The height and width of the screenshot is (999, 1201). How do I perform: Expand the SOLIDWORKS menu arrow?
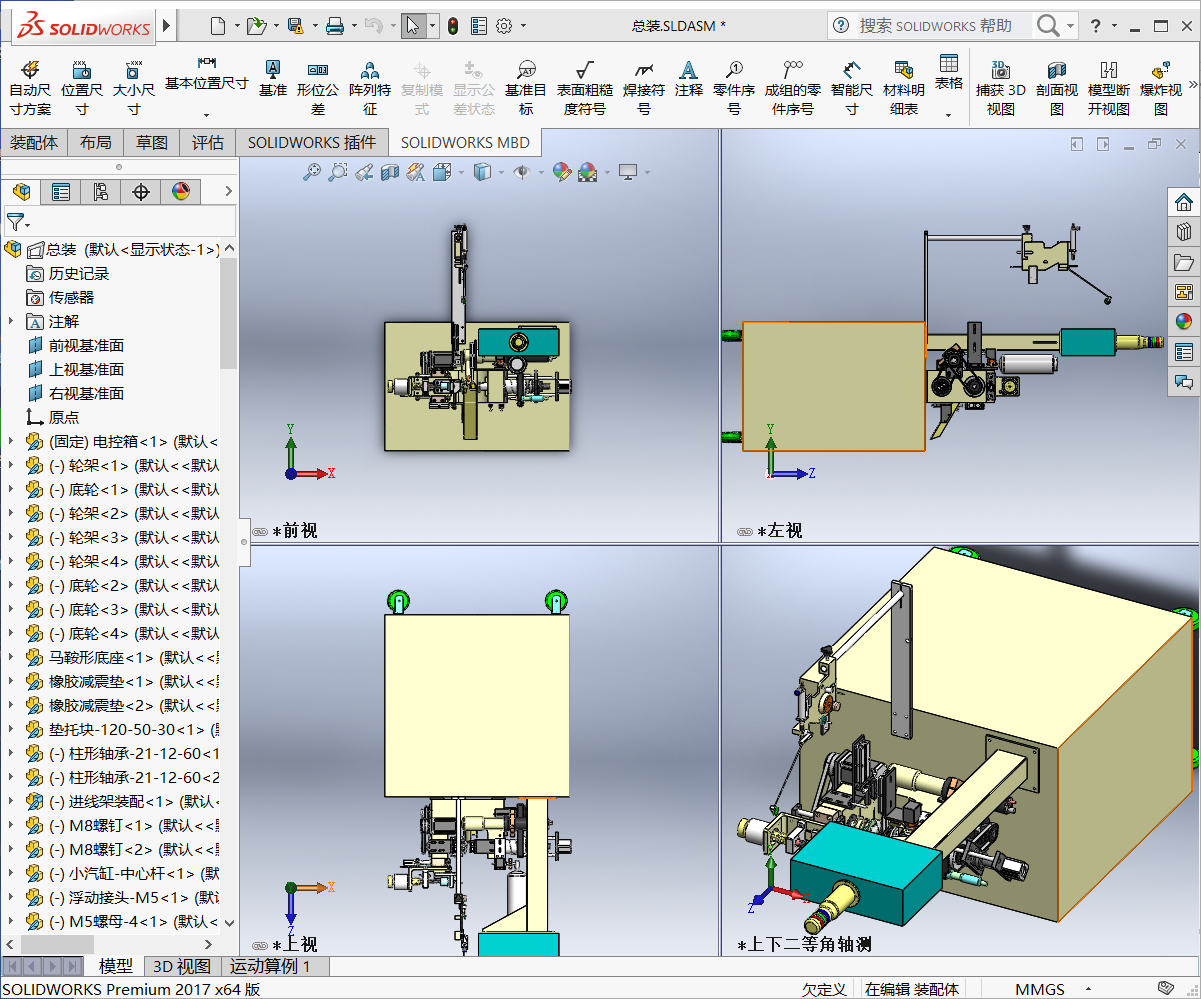[x=166, y=25]
